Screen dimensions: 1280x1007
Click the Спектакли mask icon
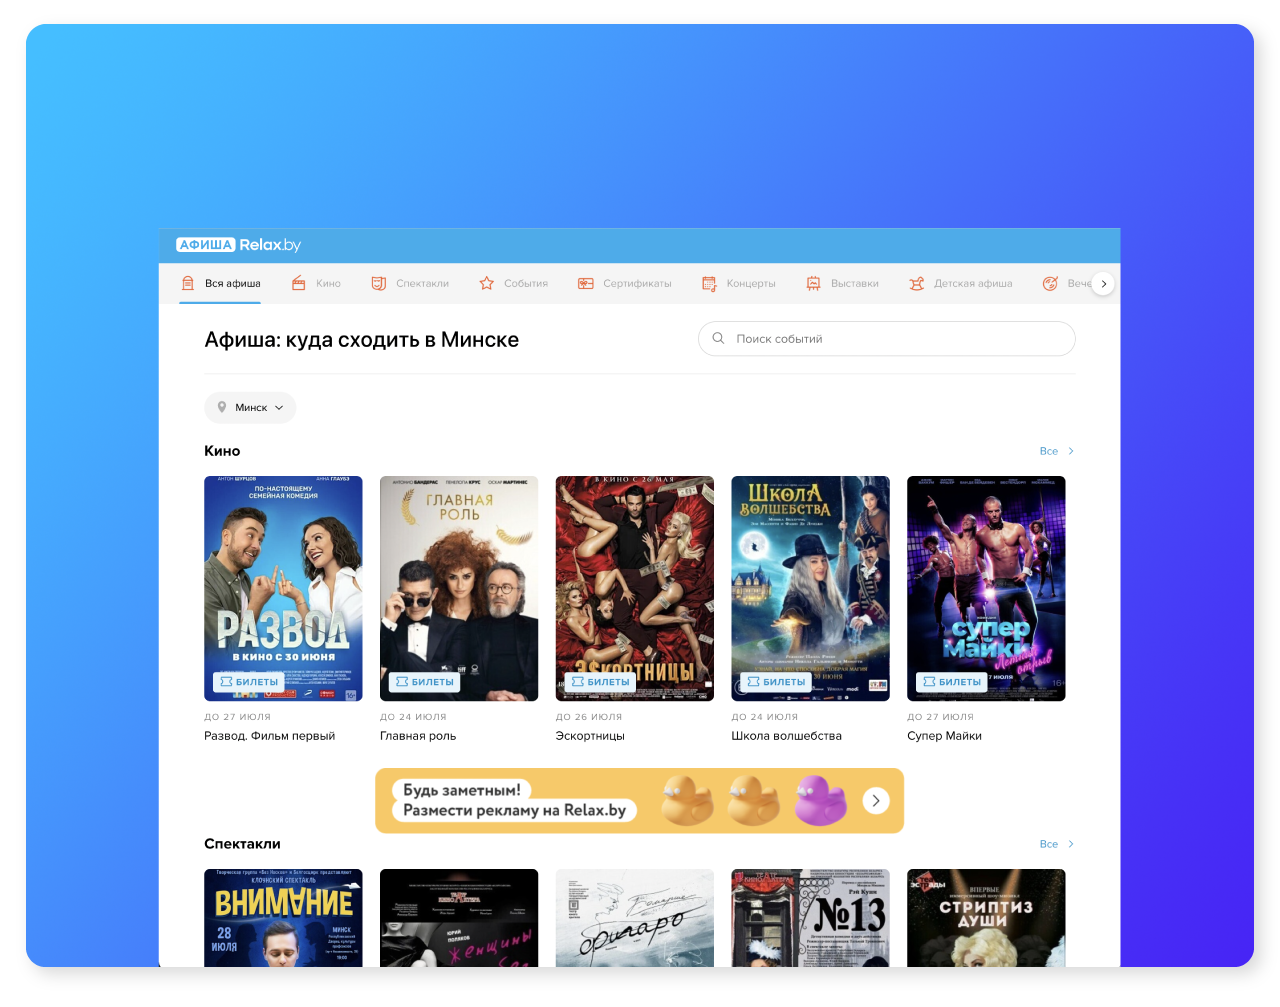379,283
